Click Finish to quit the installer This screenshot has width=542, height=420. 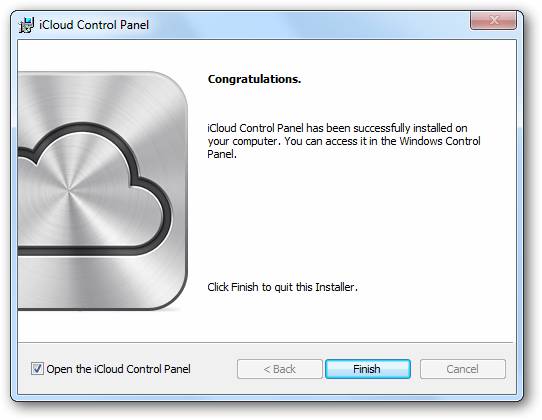(367, 369)
